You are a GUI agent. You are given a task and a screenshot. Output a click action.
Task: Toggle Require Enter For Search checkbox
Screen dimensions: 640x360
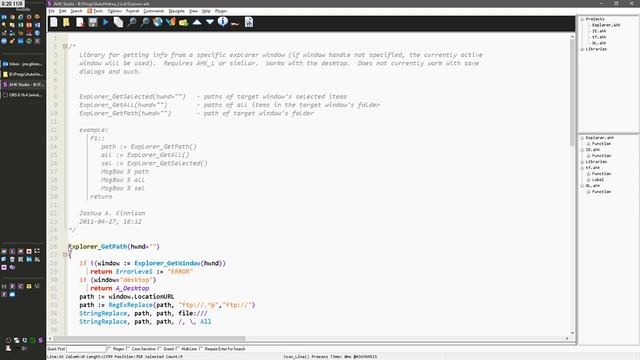pyautogui.click(x=201, y=349)
